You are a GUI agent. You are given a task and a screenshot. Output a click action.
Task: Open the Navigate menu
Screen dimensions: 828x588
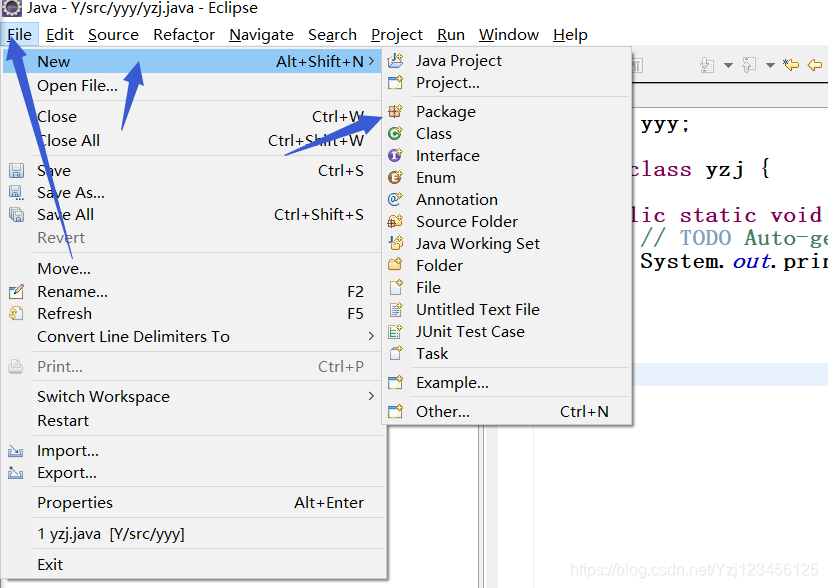(x=261, y=35)
